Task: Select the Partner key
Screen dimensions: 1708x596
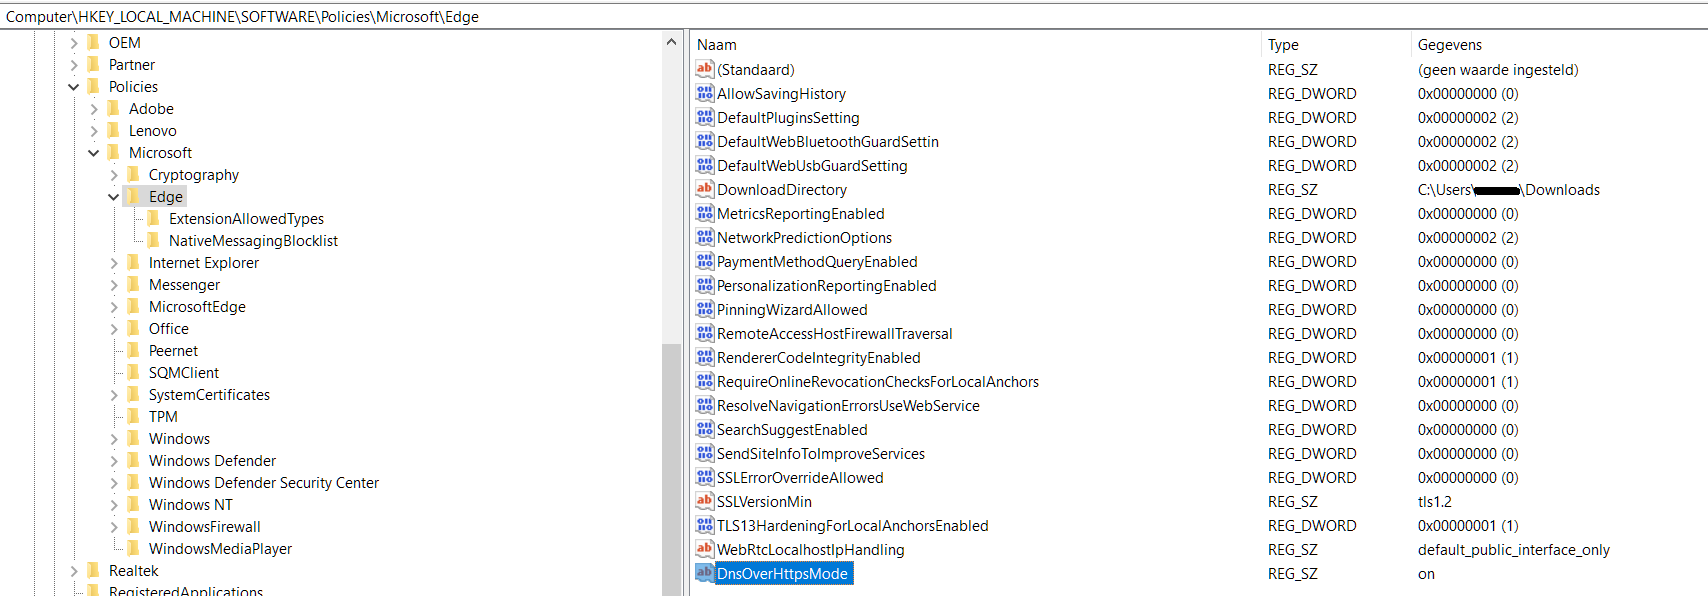Action: click(132, 64)
